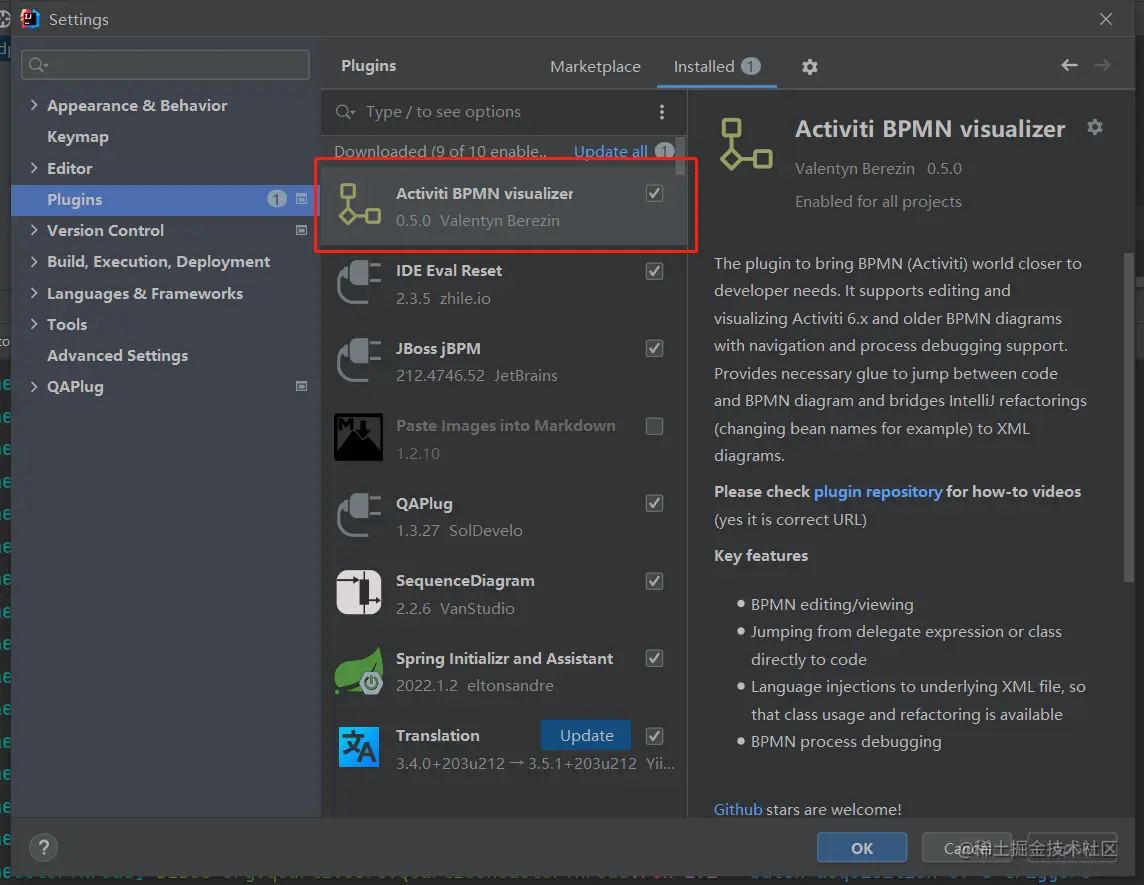
Task: Expand Appearance & Behavior settings
Action: pos(34,105)
